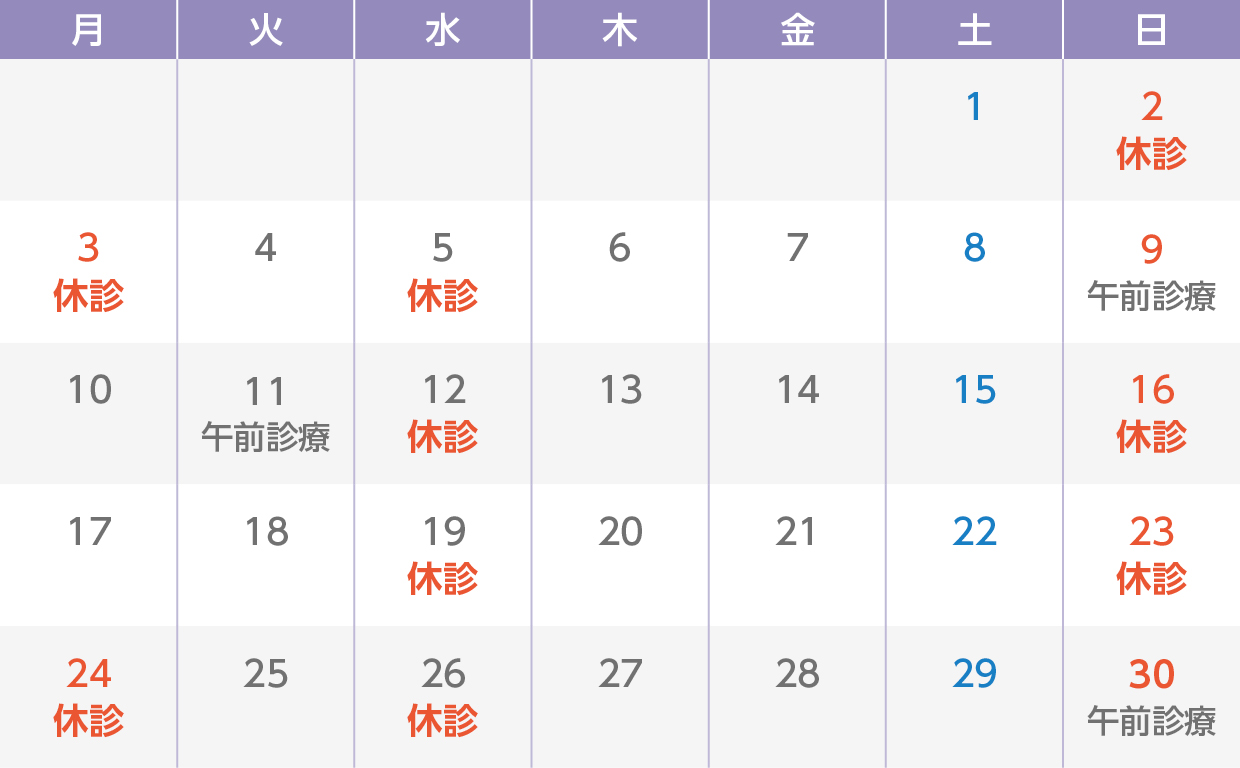Click date 4 on Tuesday
This screenshot has width=1240, height=768.
point(265,248)
